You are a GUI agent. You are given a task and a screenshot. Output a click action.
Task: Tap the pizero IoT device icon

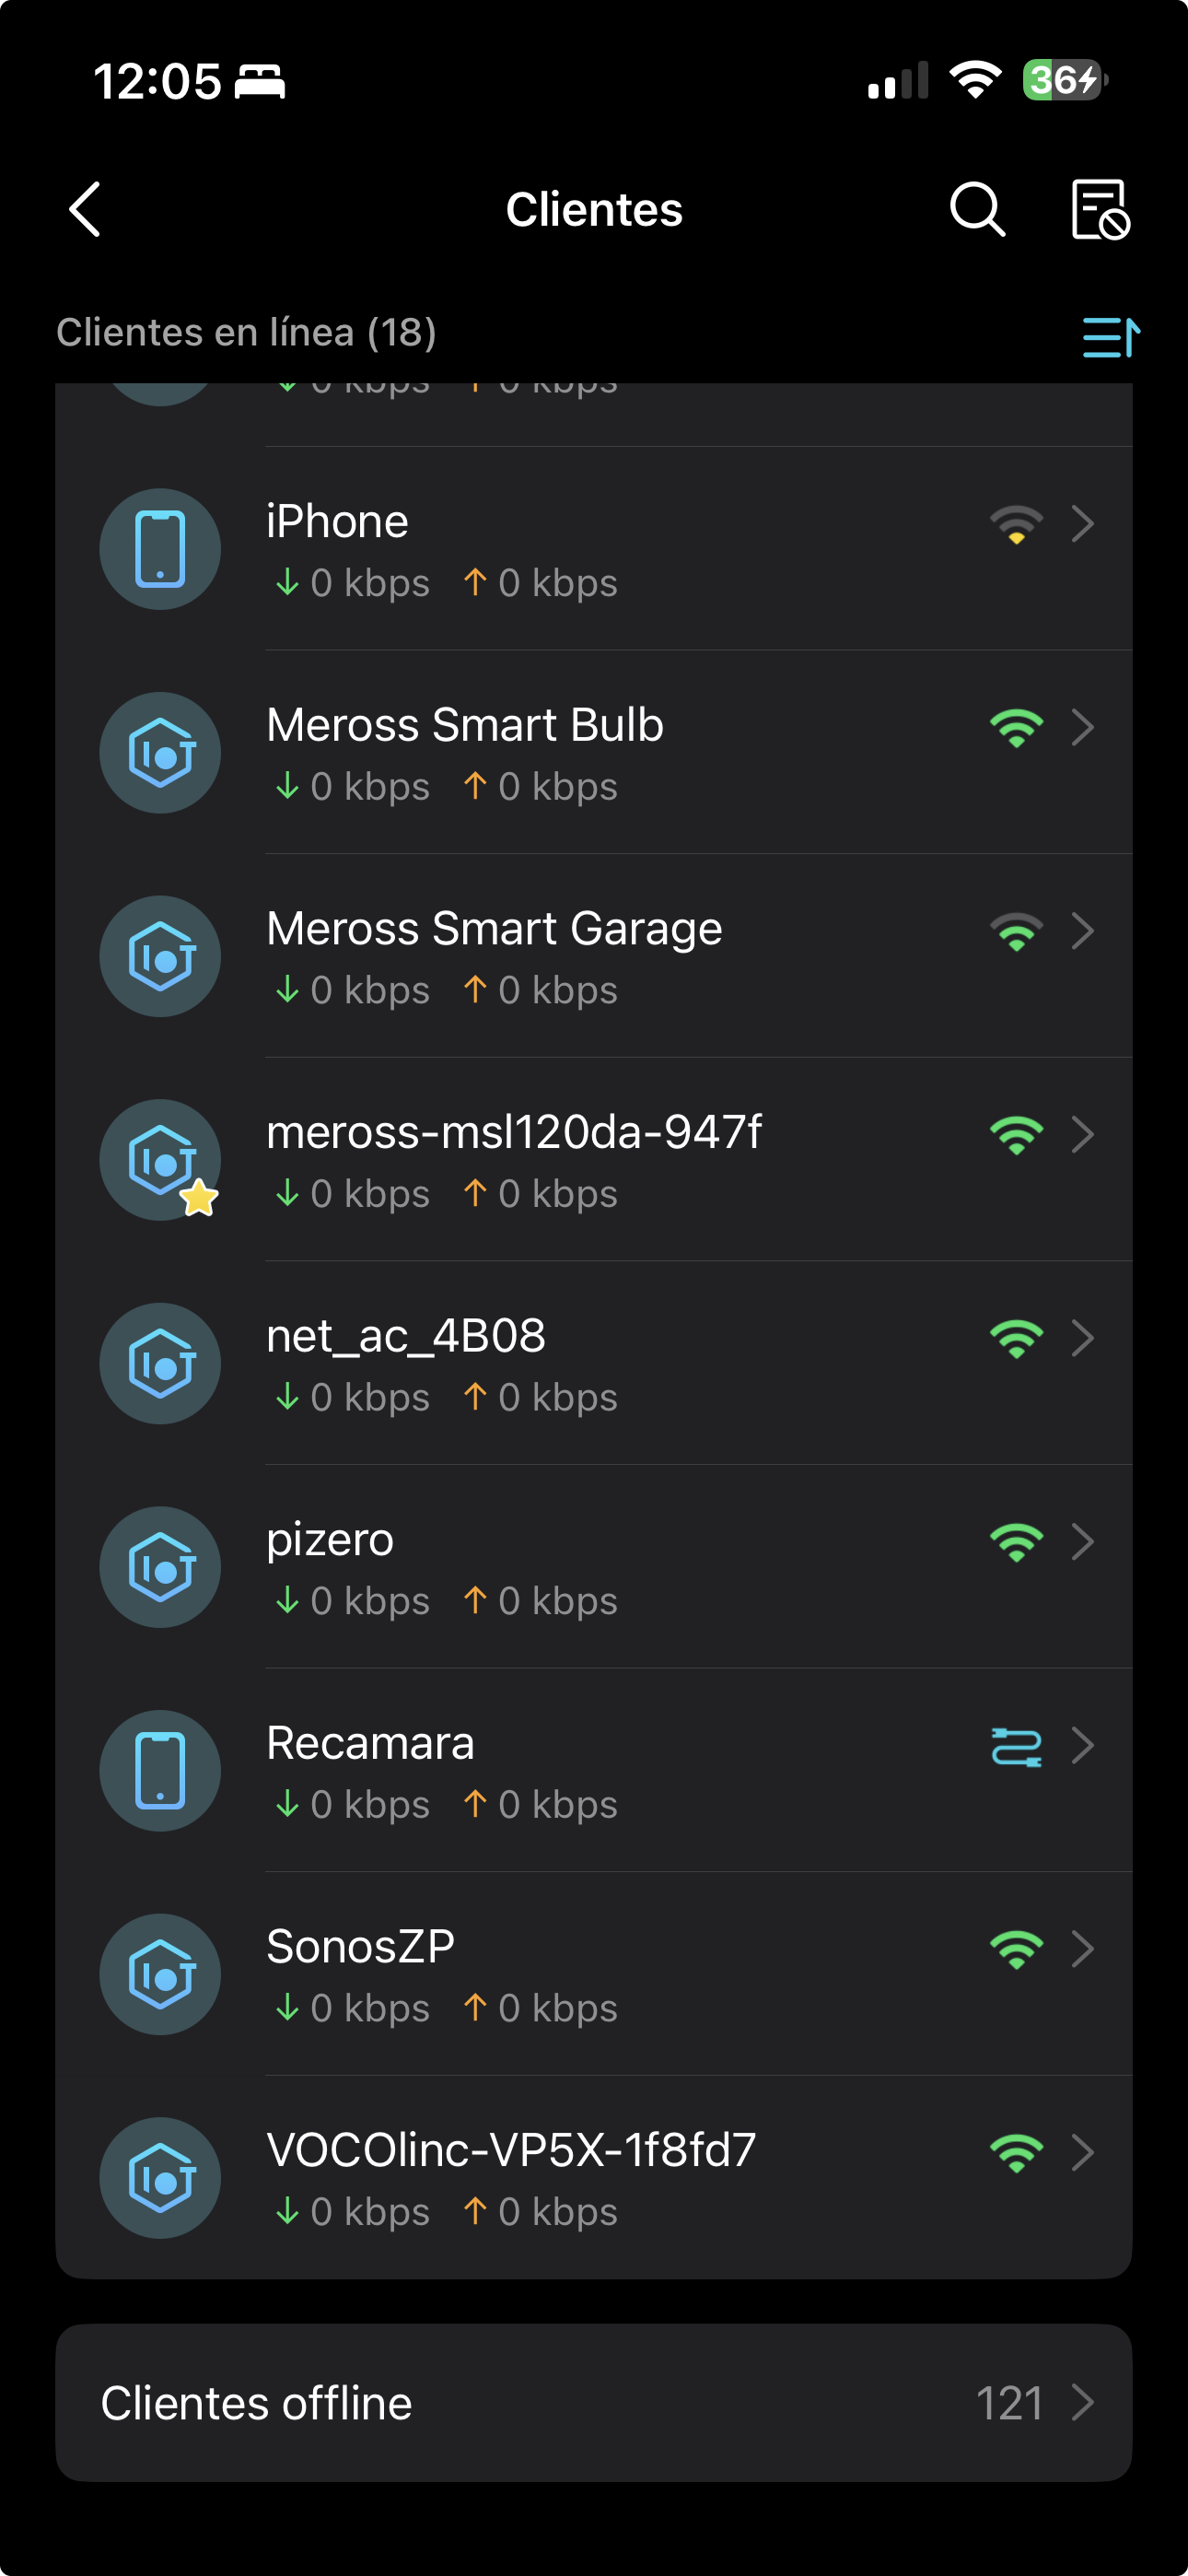[160, 1567]
